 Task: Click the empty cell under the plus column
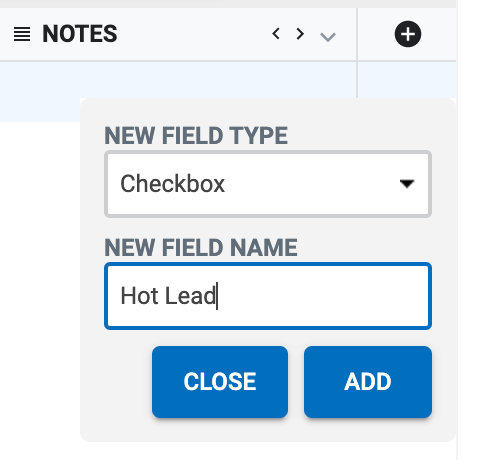[407, 79]
